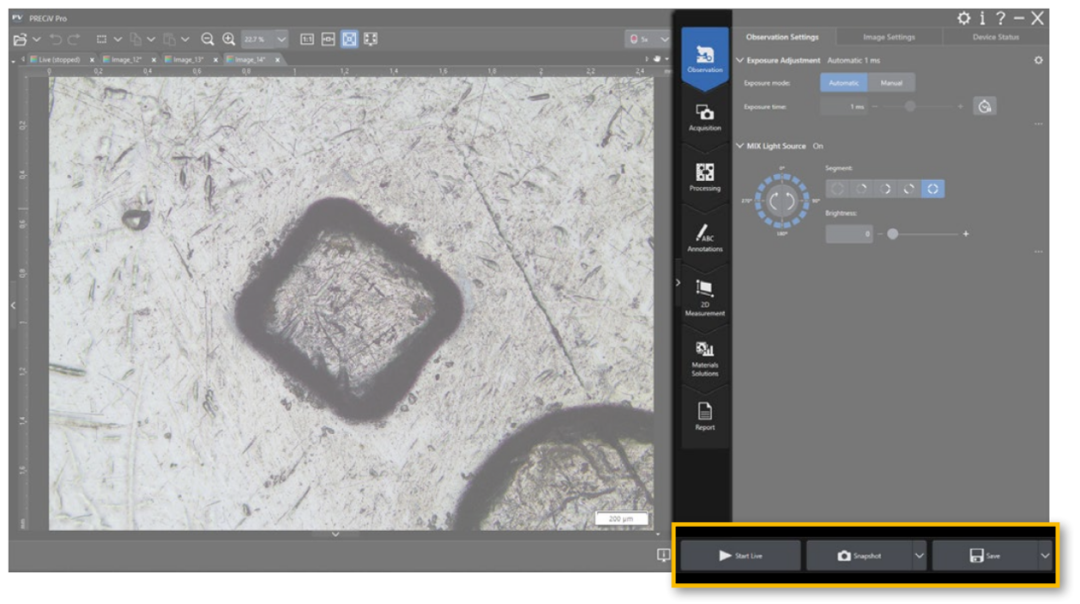Screen dimensions: 1080x604
Task: Click the zoom in magnifier
Action: 229,39
